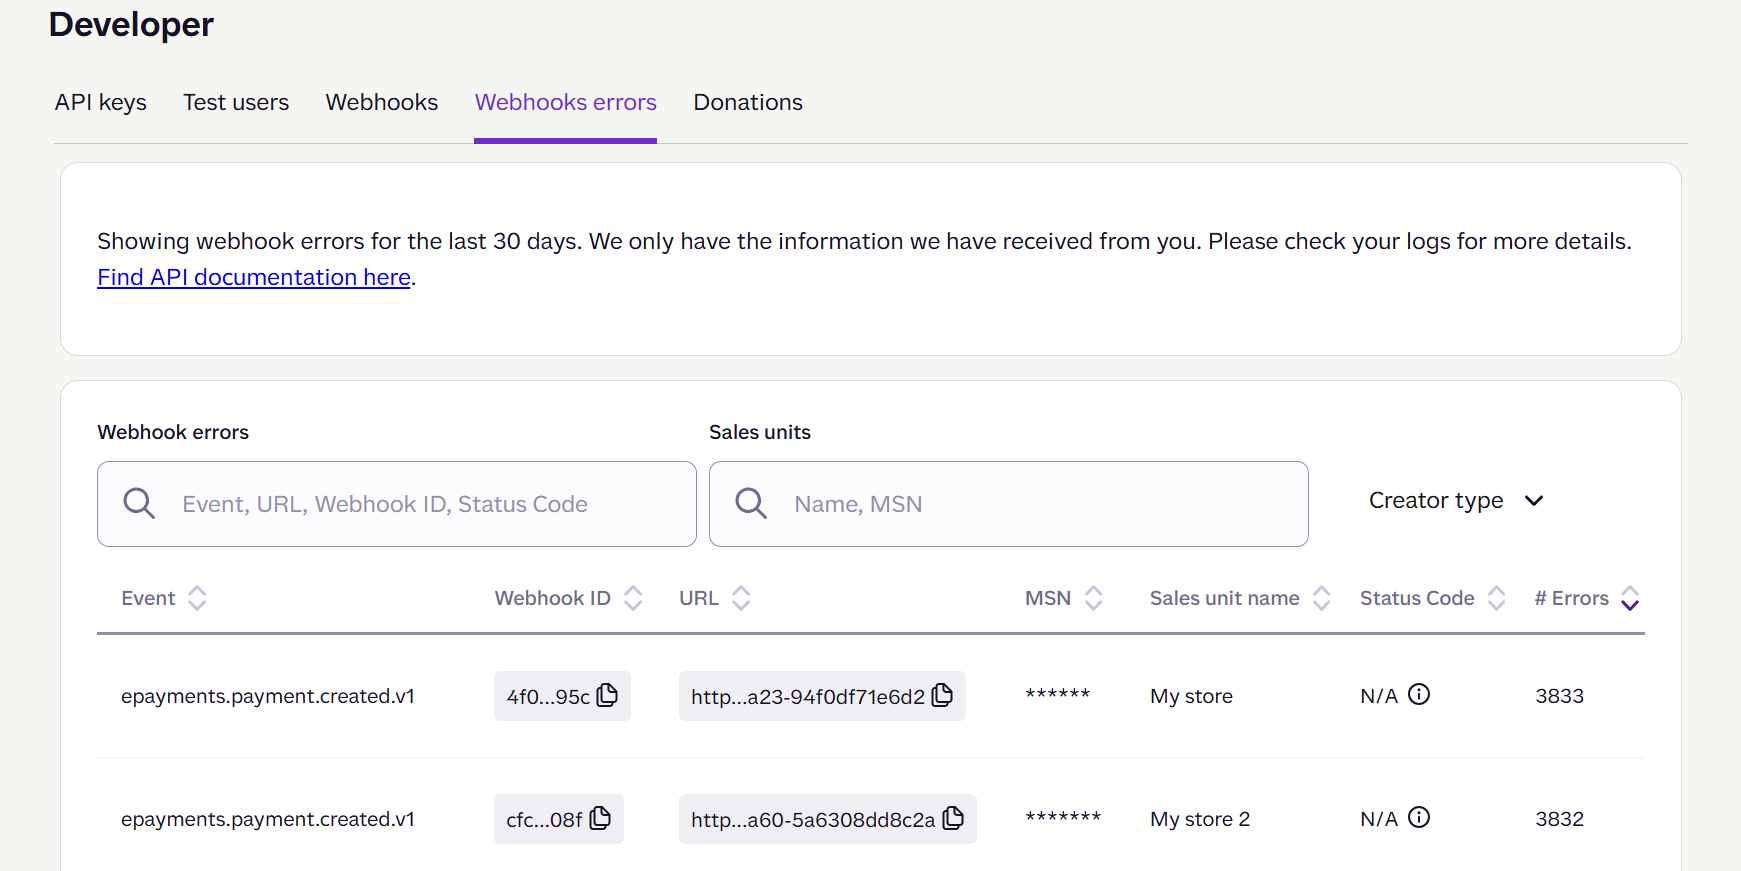Sort table by MSN column
1741x871 pixels.
[x=1094, y=598]
